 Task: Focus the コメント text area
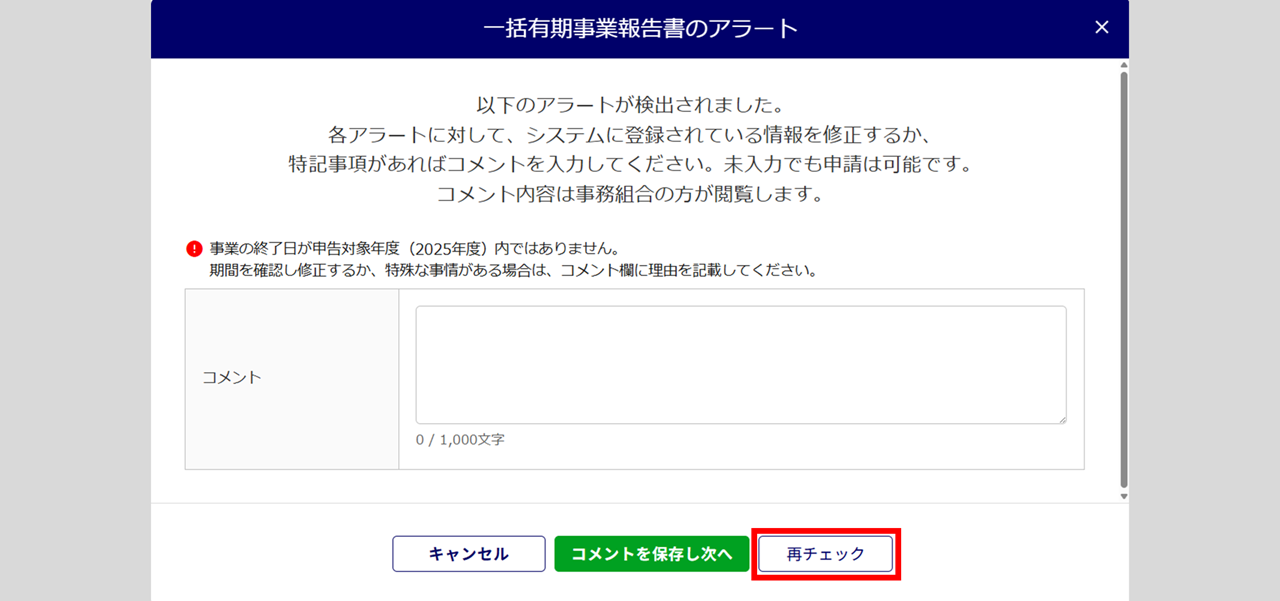click(741, 365)
